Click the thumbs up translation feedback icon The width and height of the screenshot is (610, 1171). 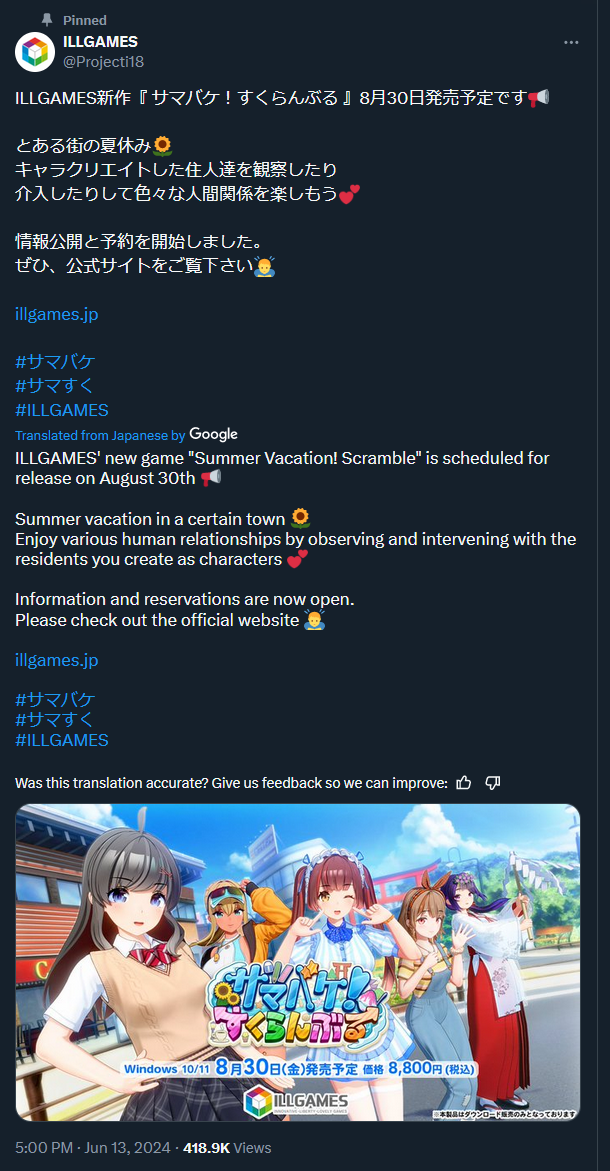point(463,782)
